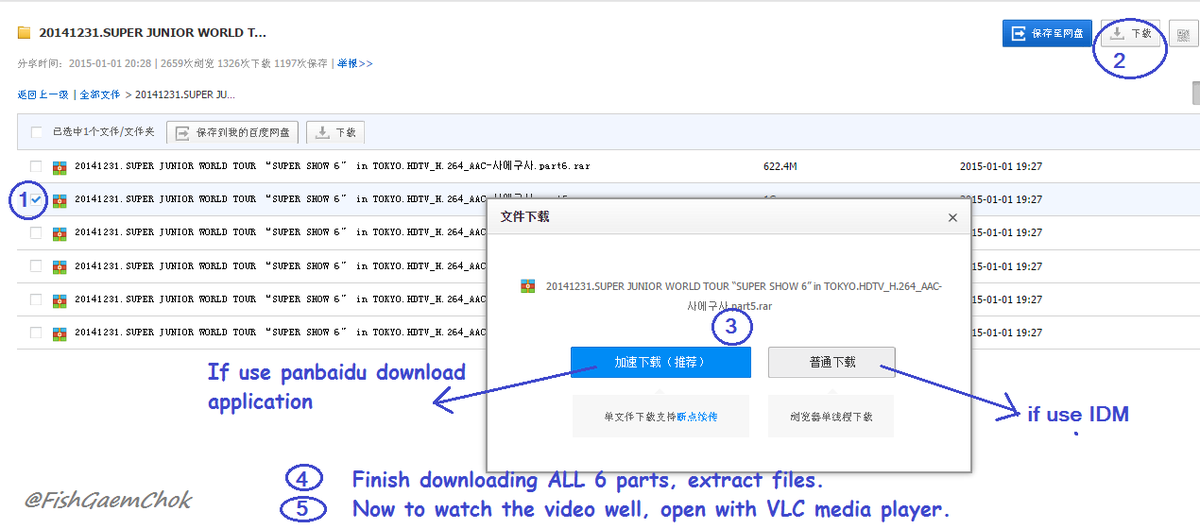Click the 2015-01-01 19:27 date of part6.rar
The width and height of the screenshot is (1200, 529).
point(1001,166)
